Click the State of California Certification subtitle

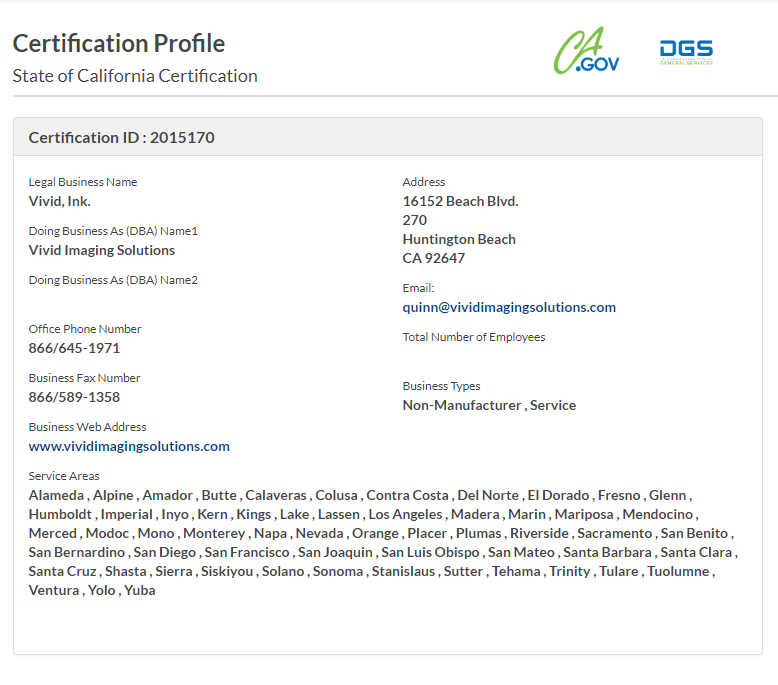coord(135,76)
